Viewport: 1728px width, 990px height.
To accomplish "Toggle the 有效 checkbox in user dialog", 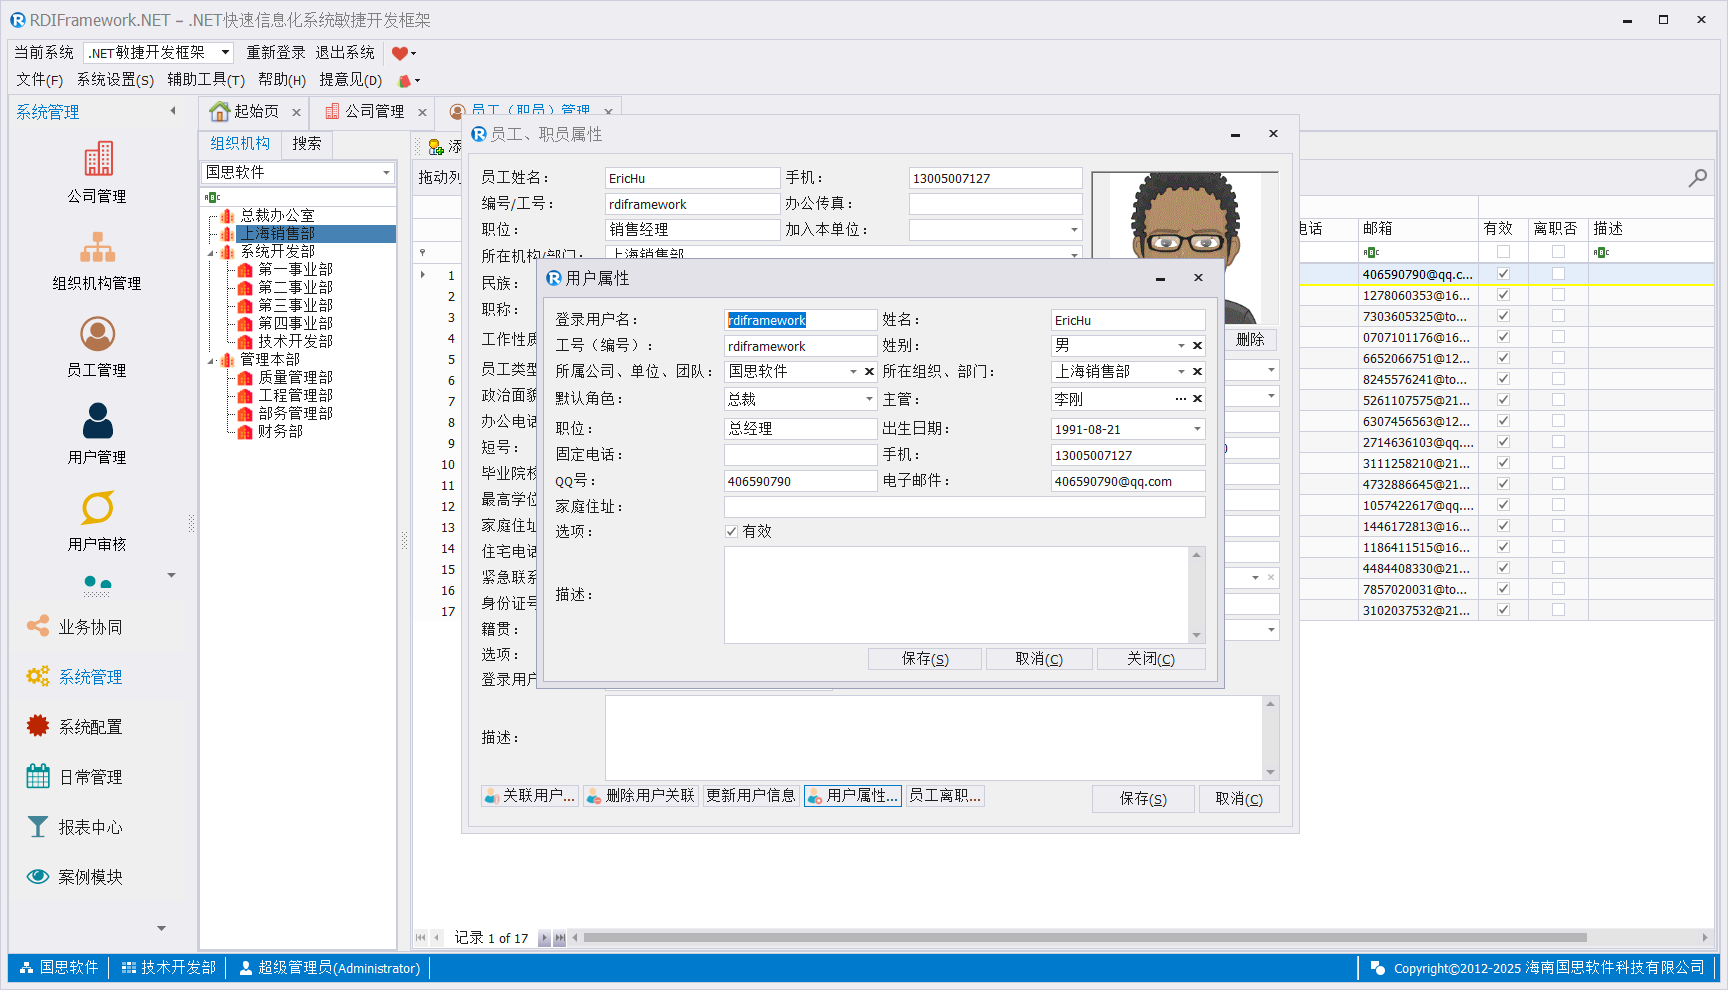I will pyautogui.click(x=731, y=531).
